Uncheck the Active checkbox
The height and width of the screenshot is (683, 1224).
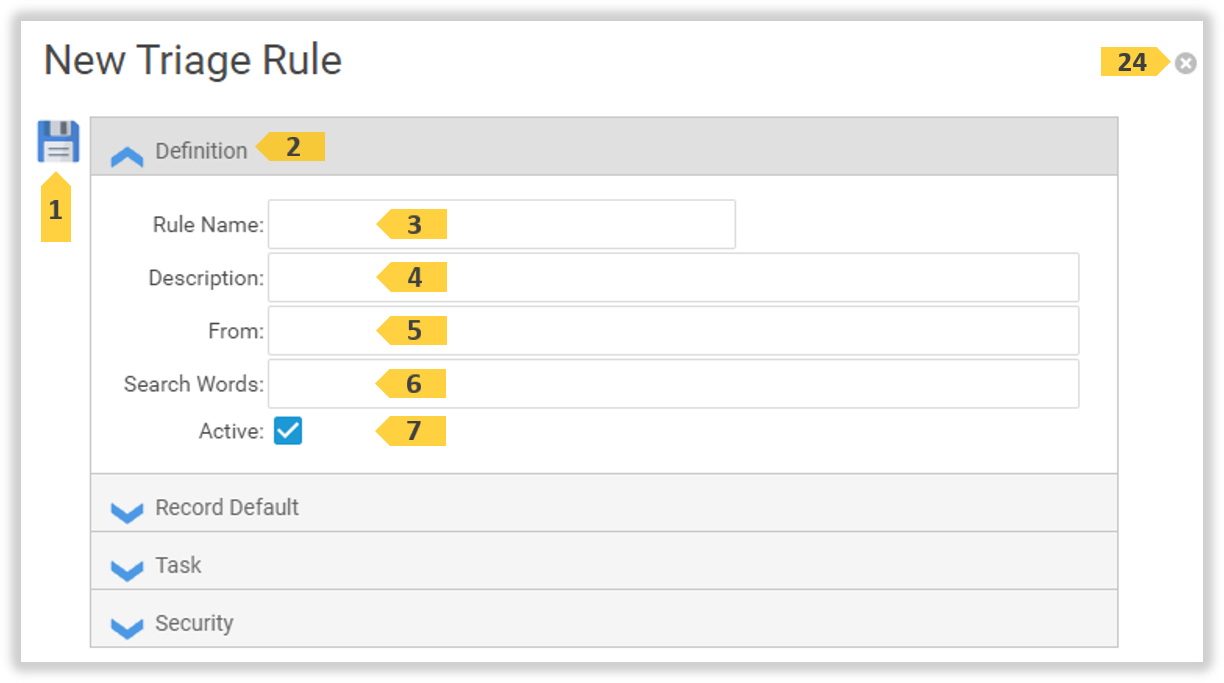pos(288,431)
